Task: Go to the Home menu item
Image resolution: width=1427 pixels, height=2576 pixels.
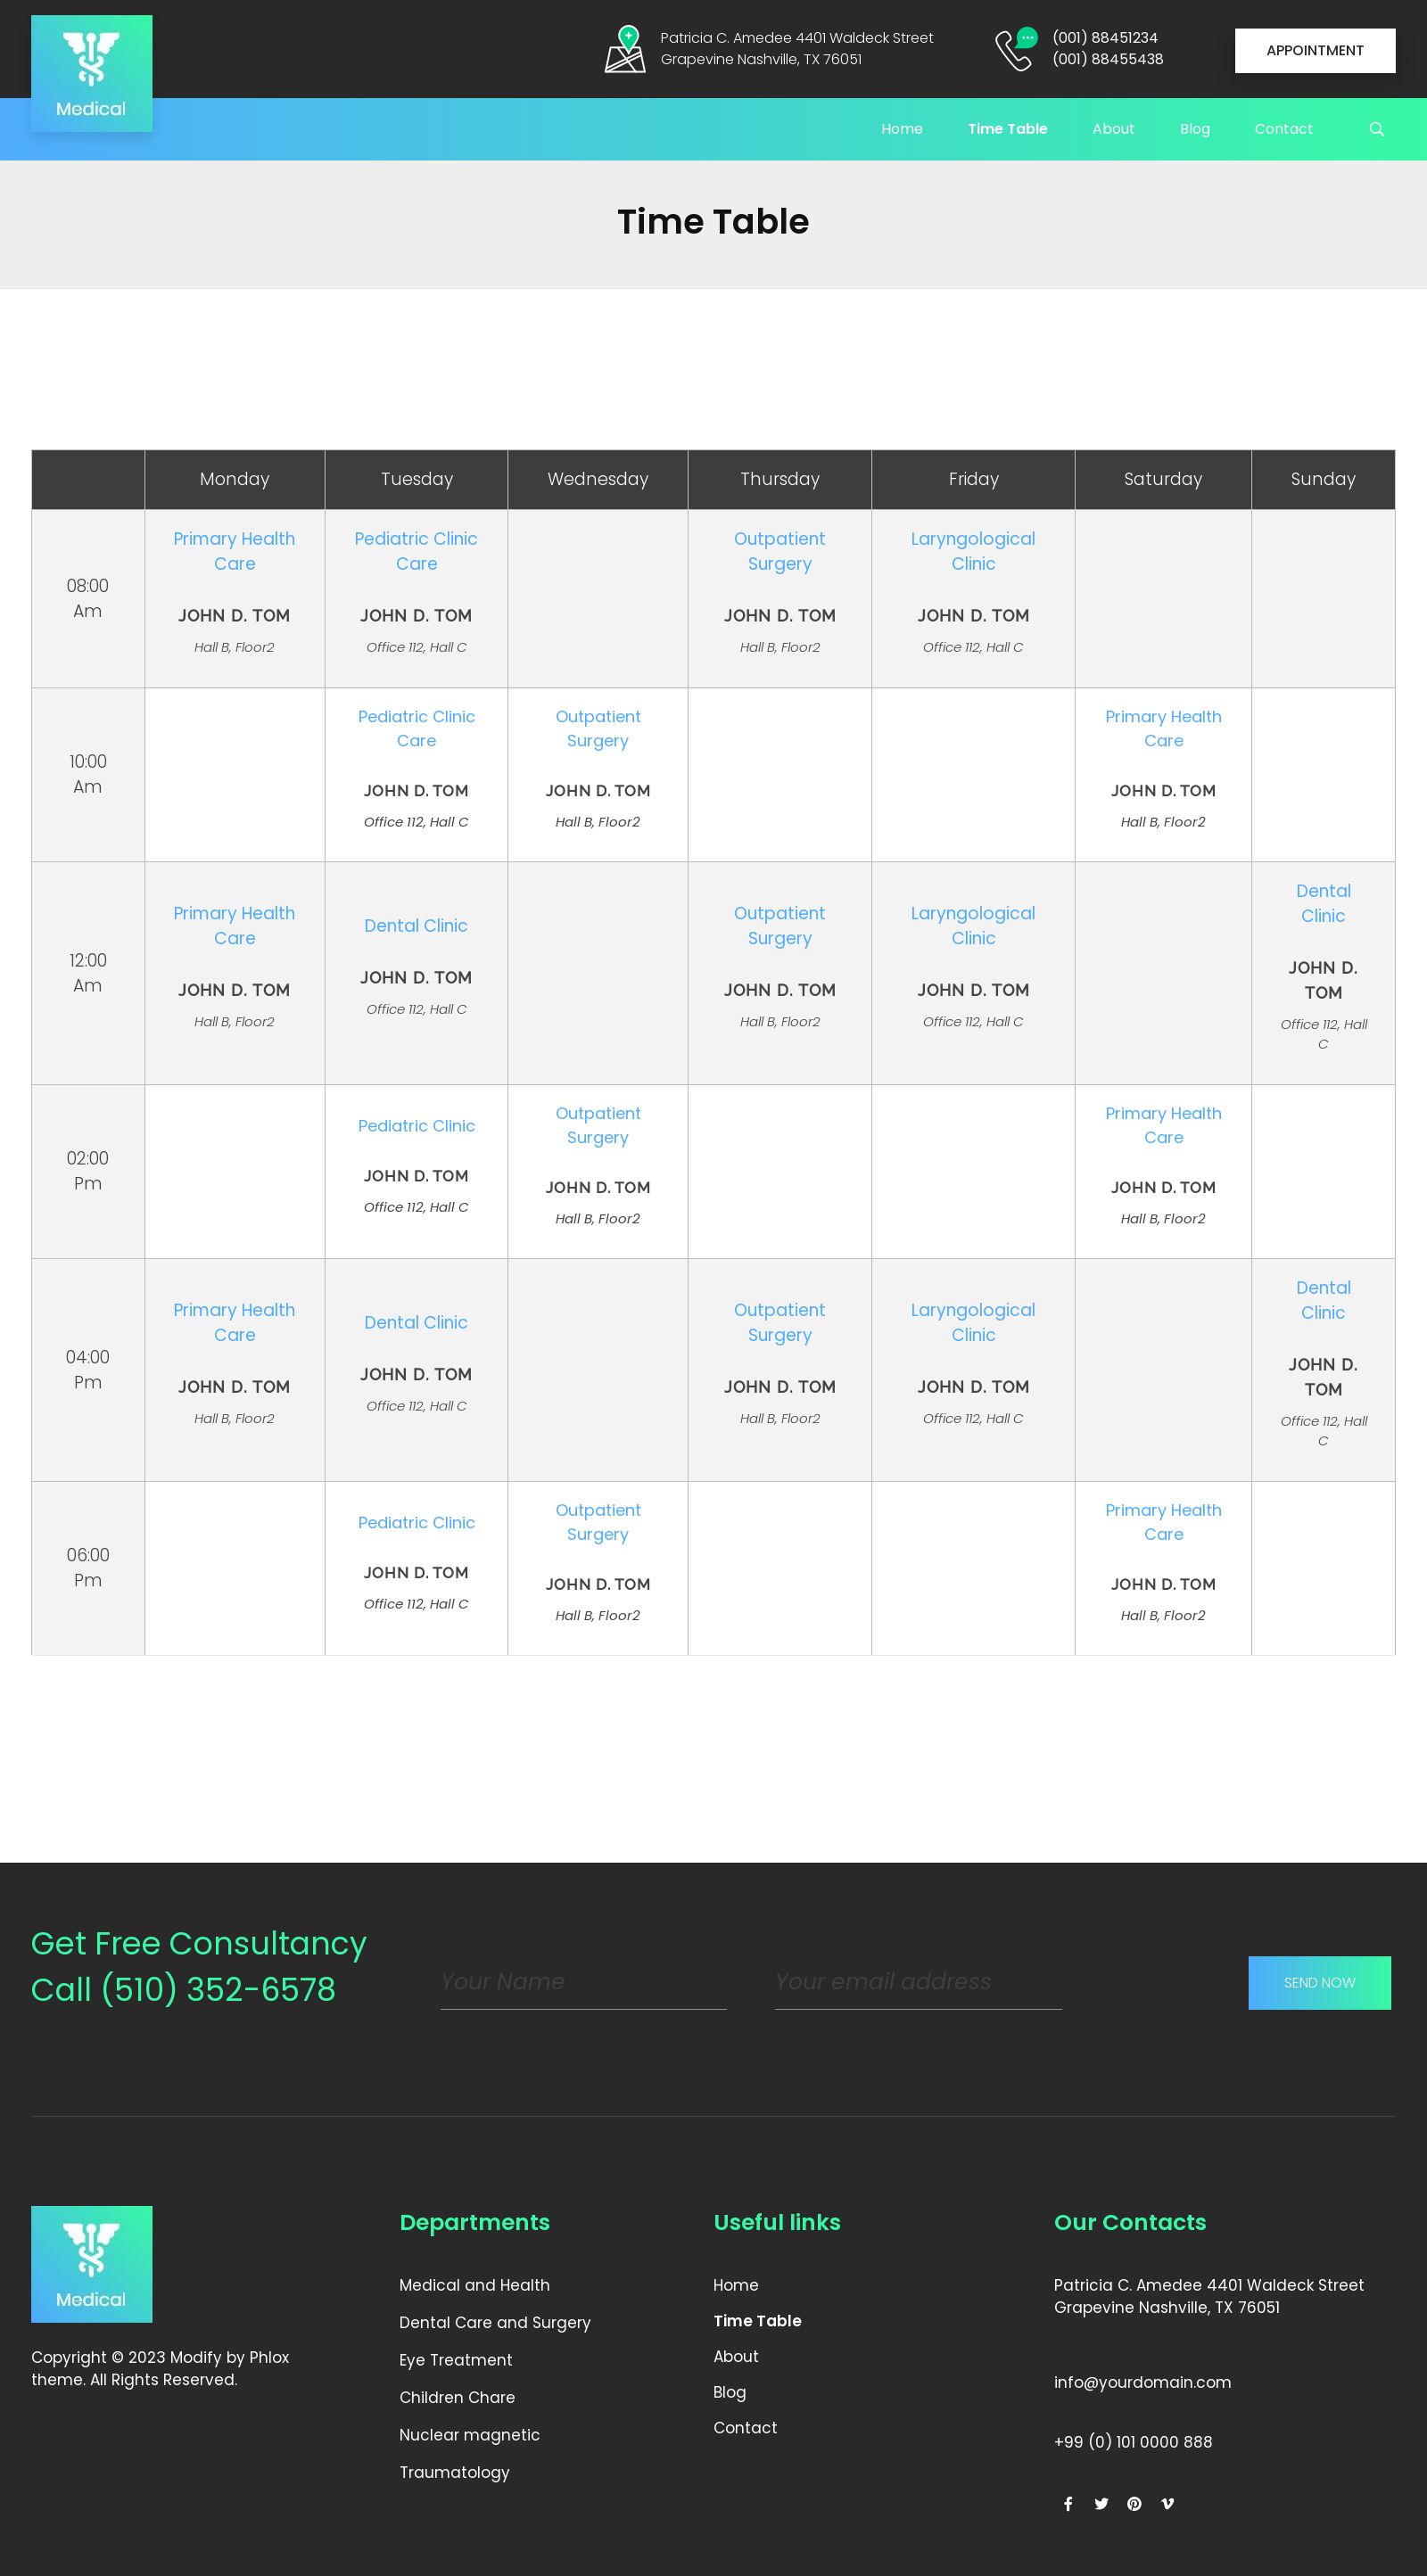Action: pos(901,129)
